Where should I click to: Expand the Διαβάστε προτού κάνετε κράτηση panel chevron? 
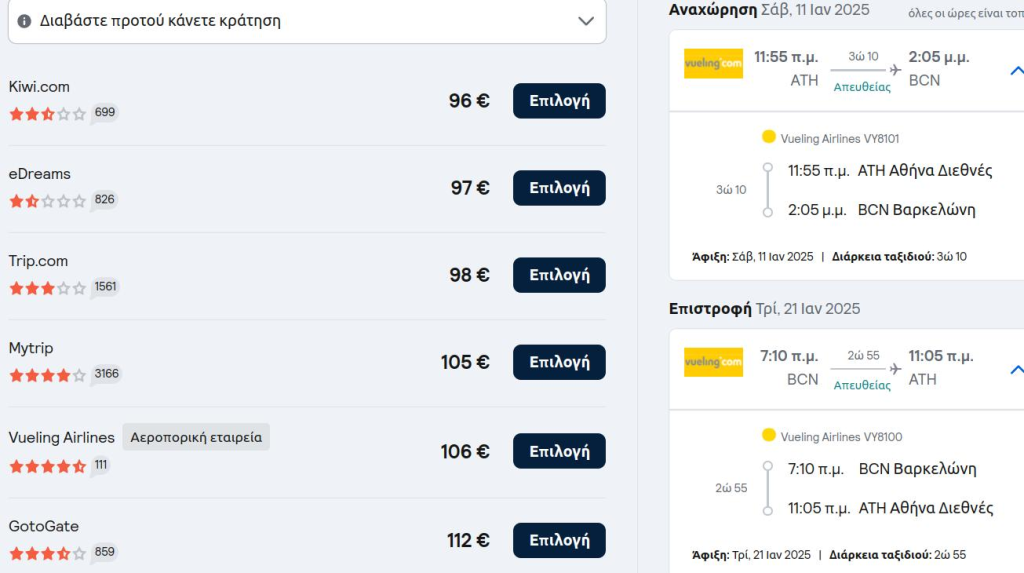coord(586,21)
